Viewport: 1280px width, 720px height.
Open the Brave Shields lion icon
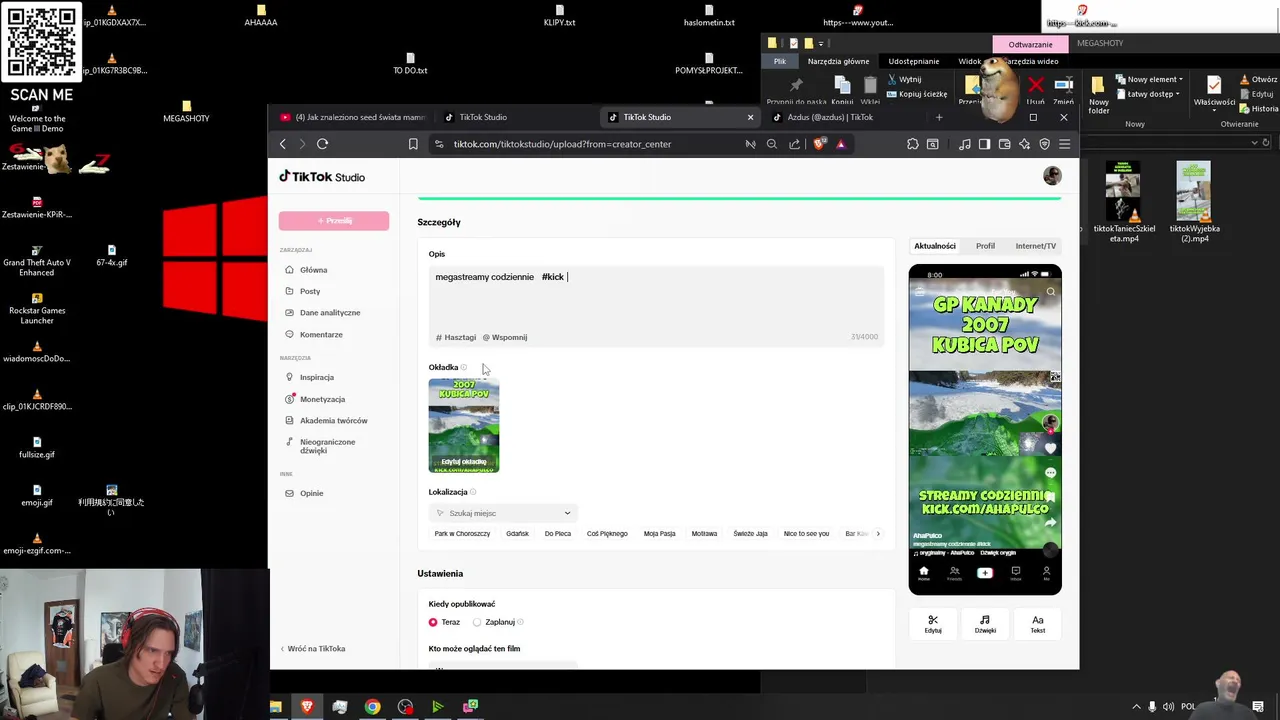[820, 144]
